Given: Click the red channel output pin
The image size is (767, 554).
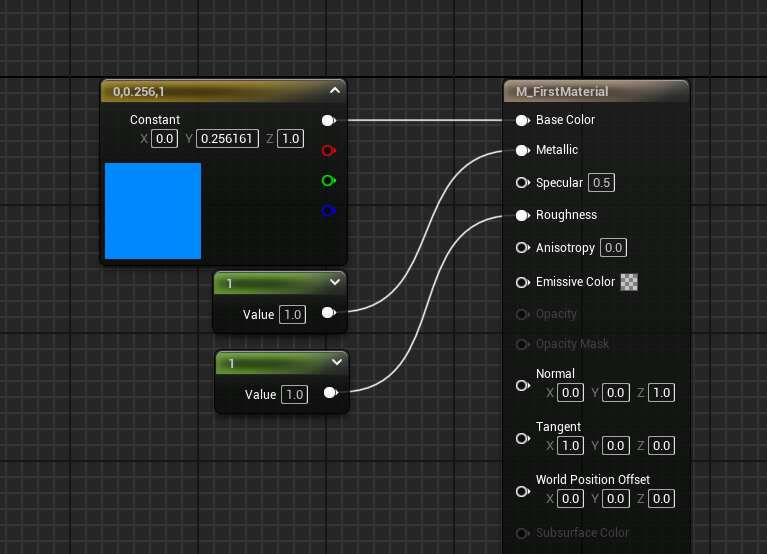Looking at the screenshot, I should 329,151.
